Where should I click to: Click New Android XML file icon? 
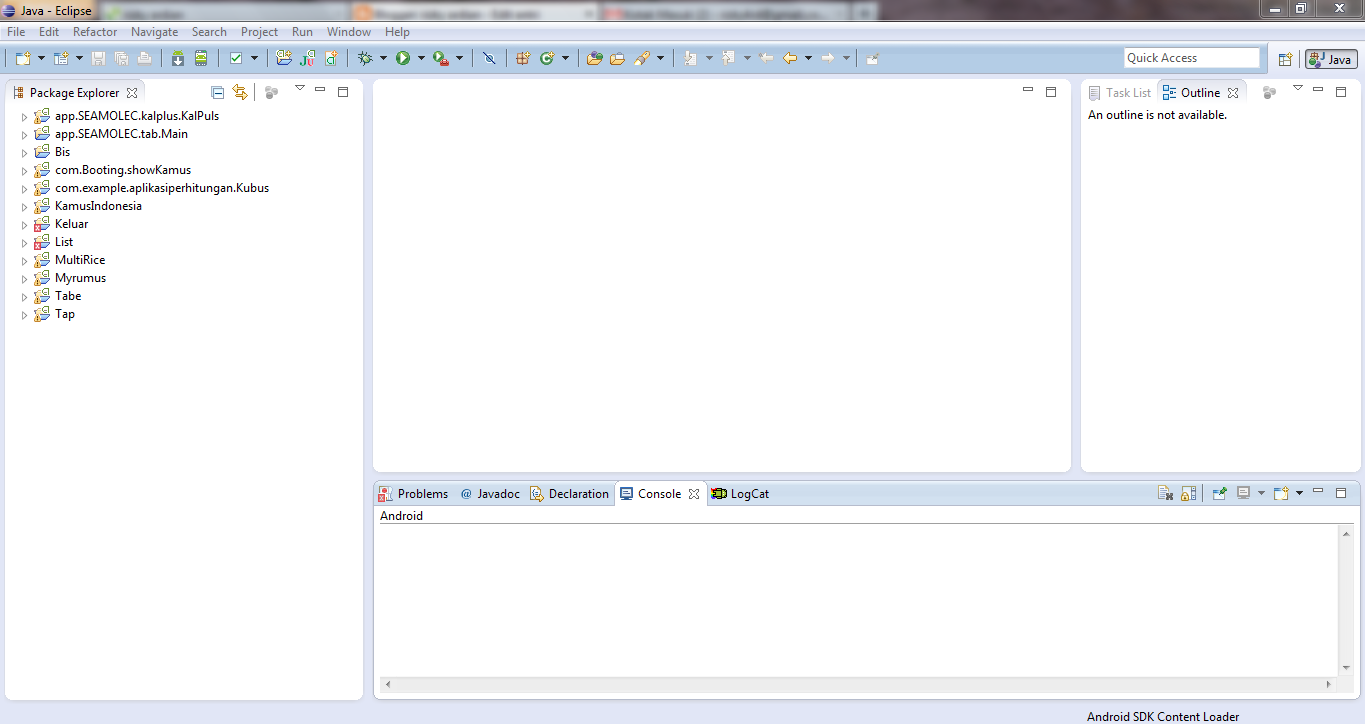[x=331, y=59]
